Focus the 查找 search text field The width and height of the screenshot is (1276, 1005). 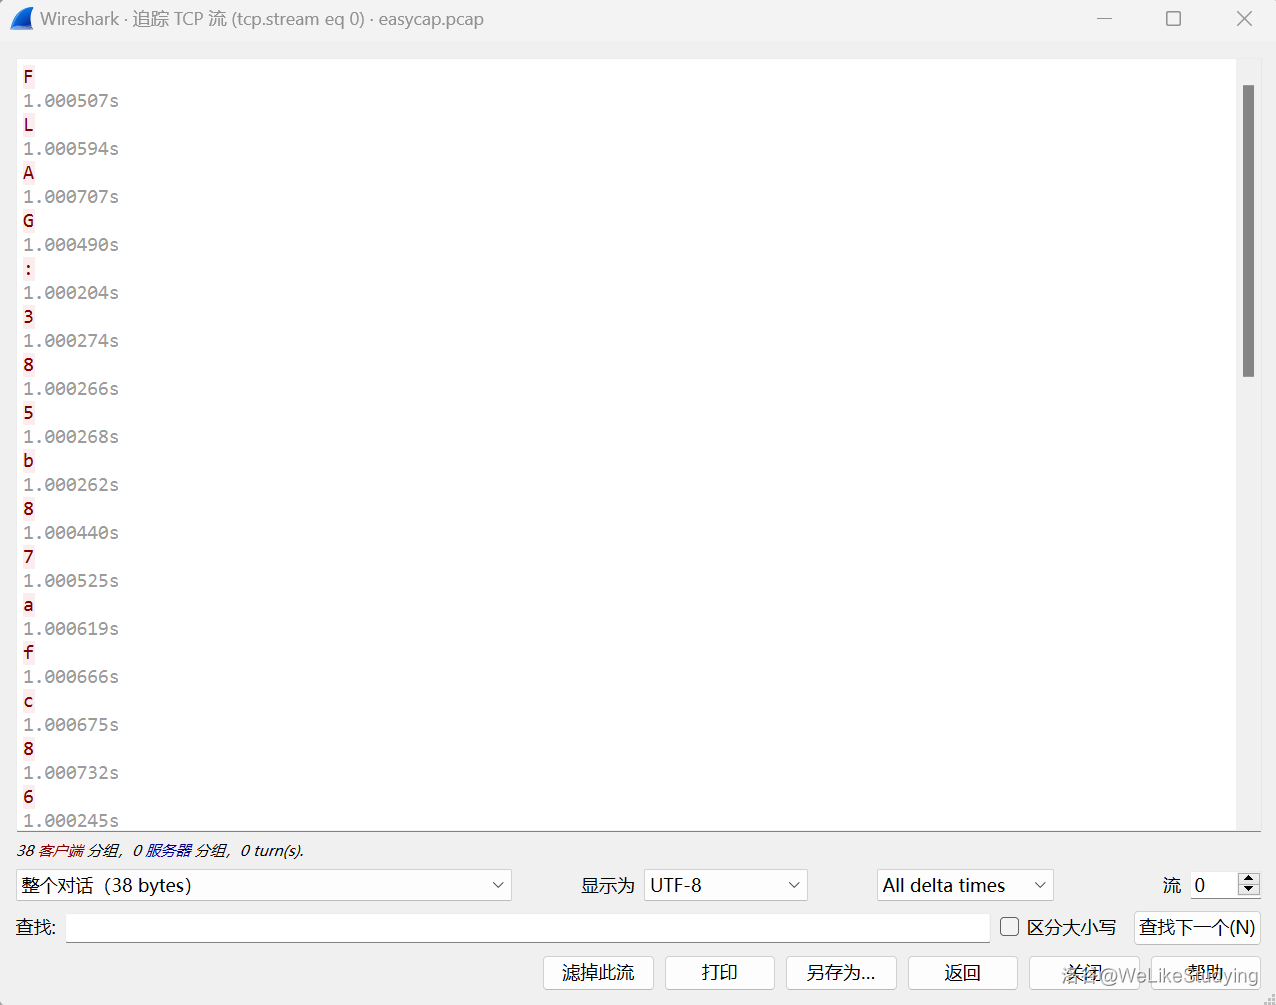coord(527,928)
